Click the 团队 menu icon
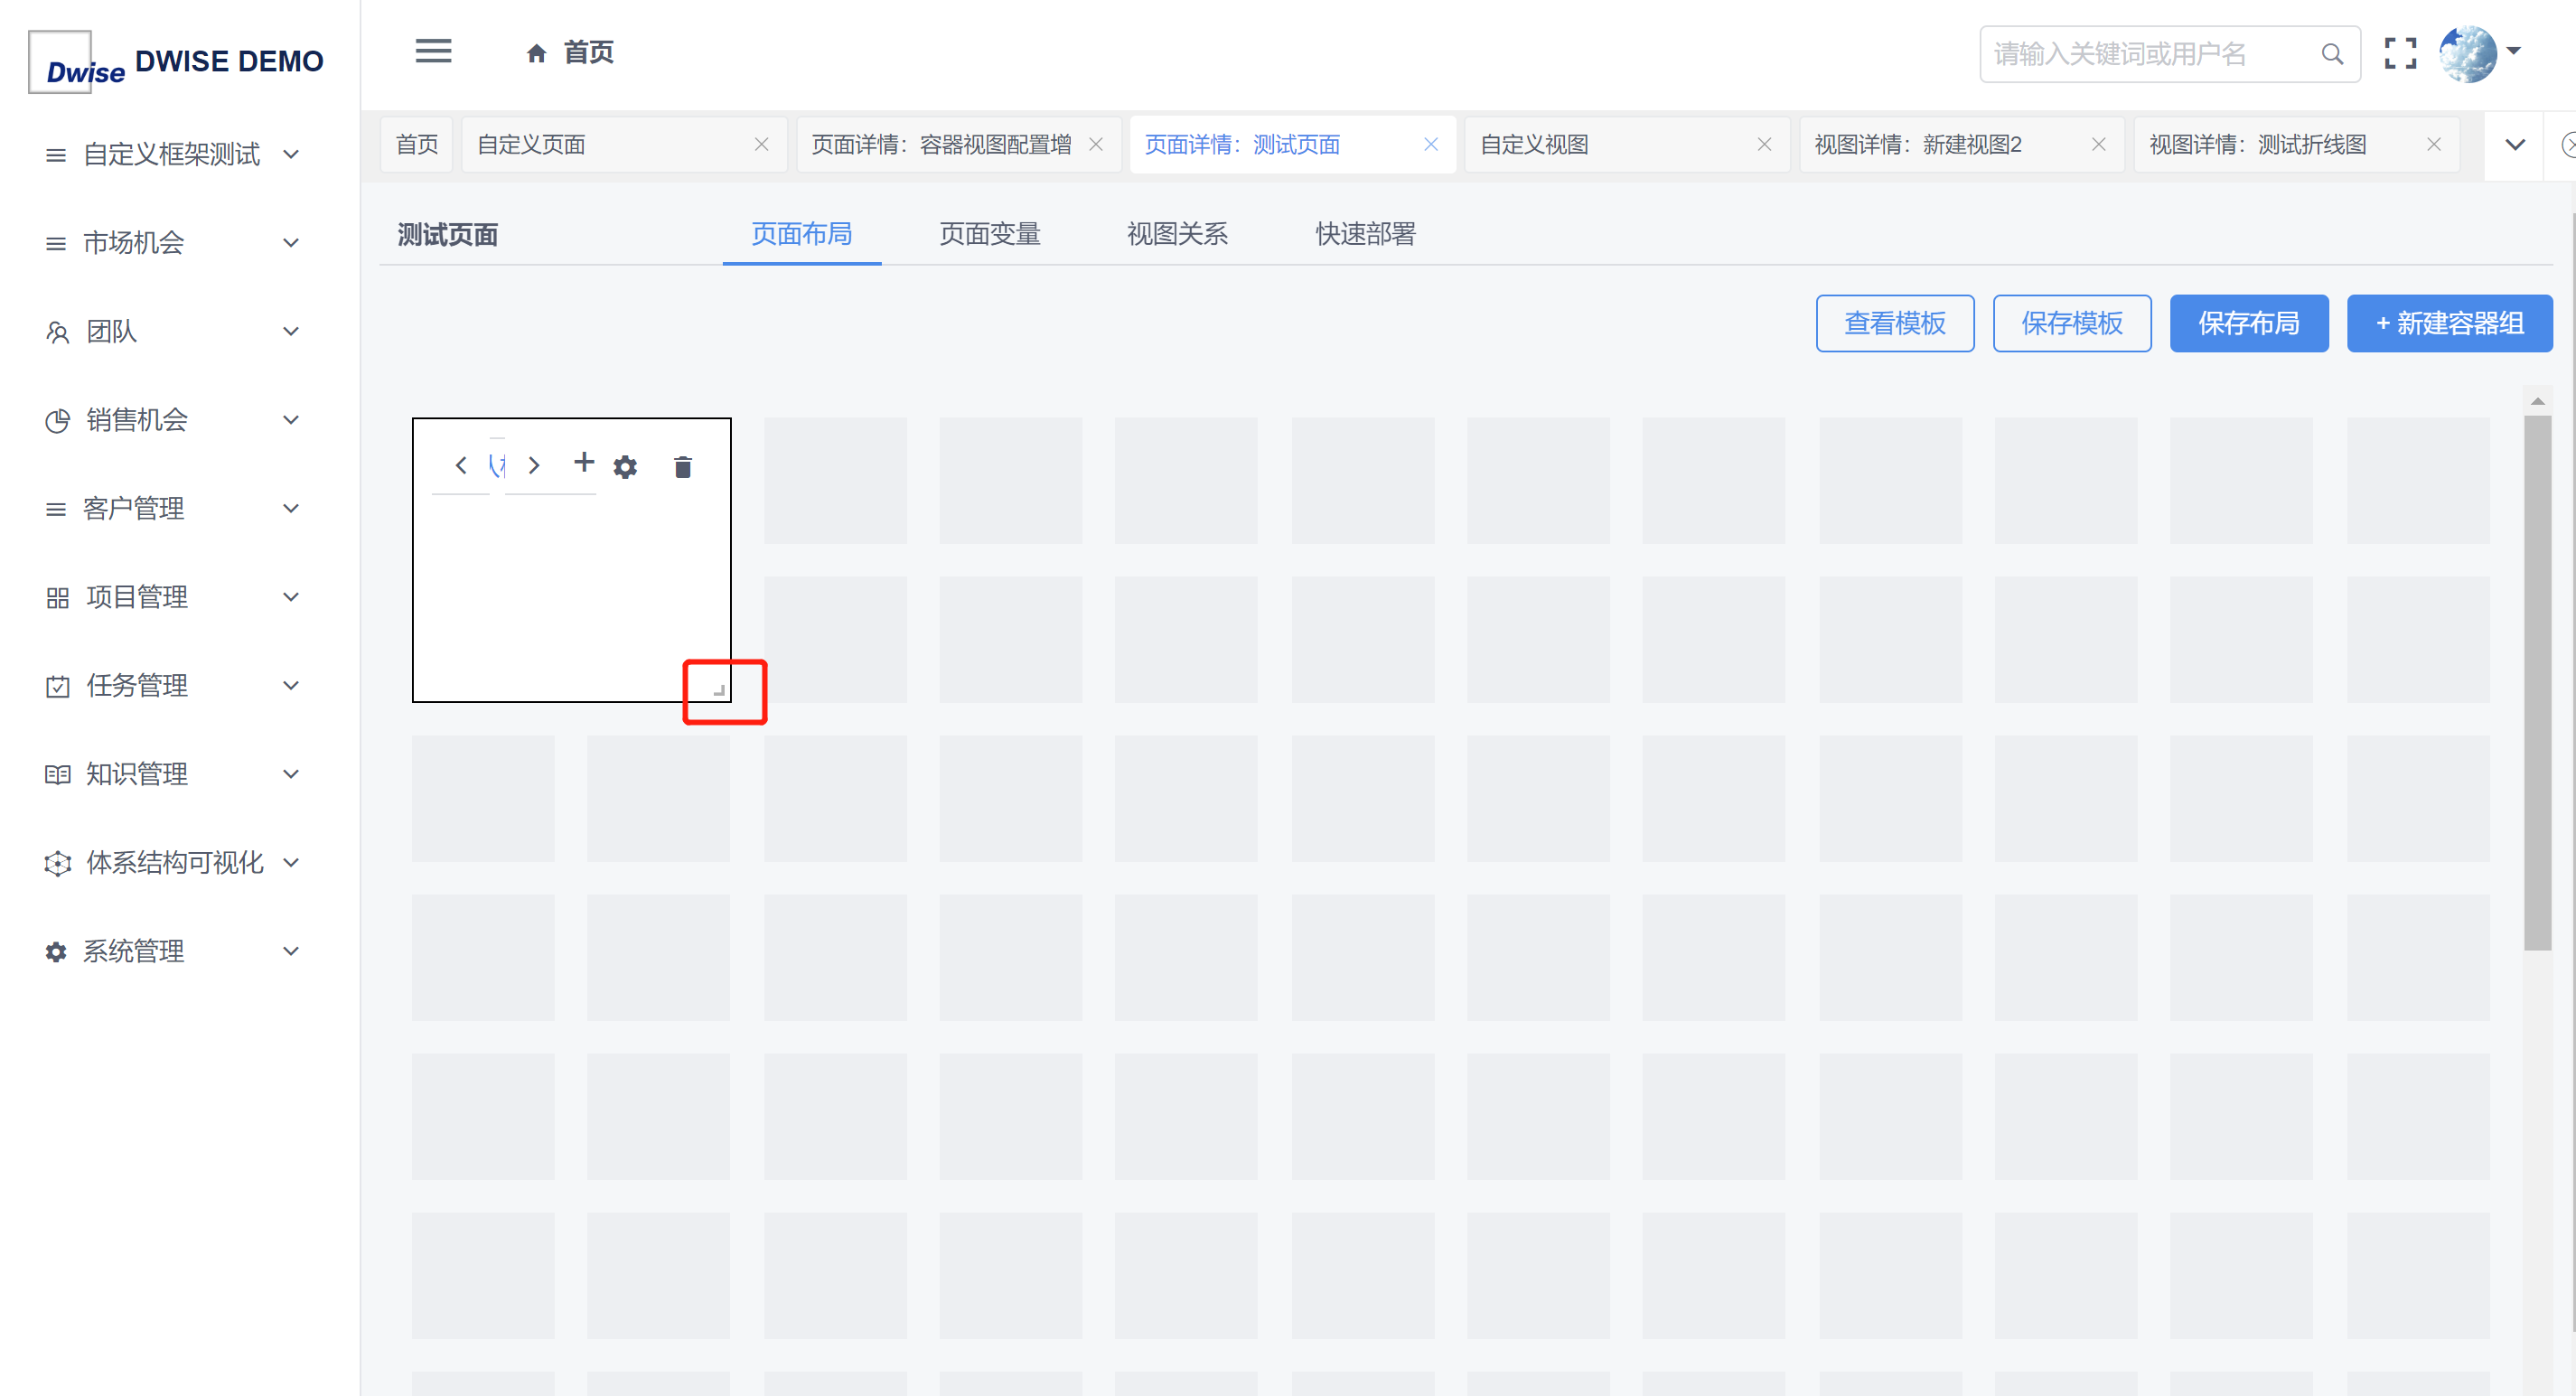Viewport: 2576px width, 1396px height. click(57, 332)
